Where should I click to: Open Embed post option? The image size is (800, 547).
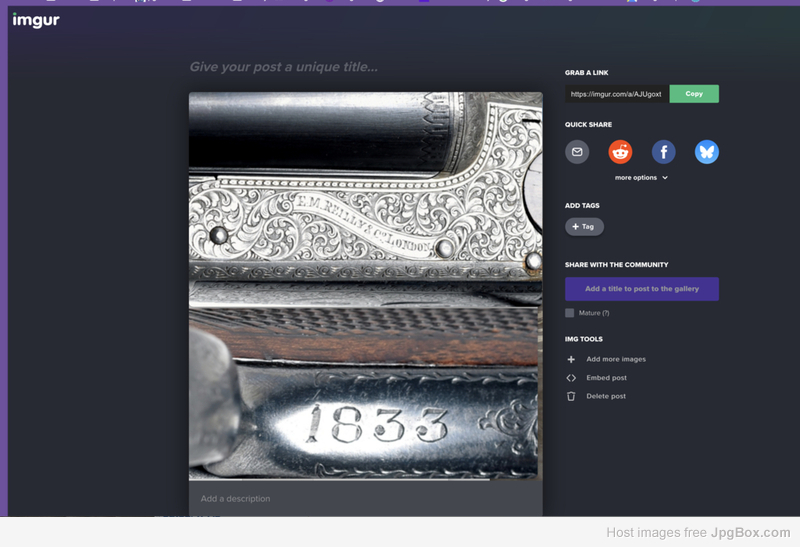pyautogui.click(x=606, y=378)
